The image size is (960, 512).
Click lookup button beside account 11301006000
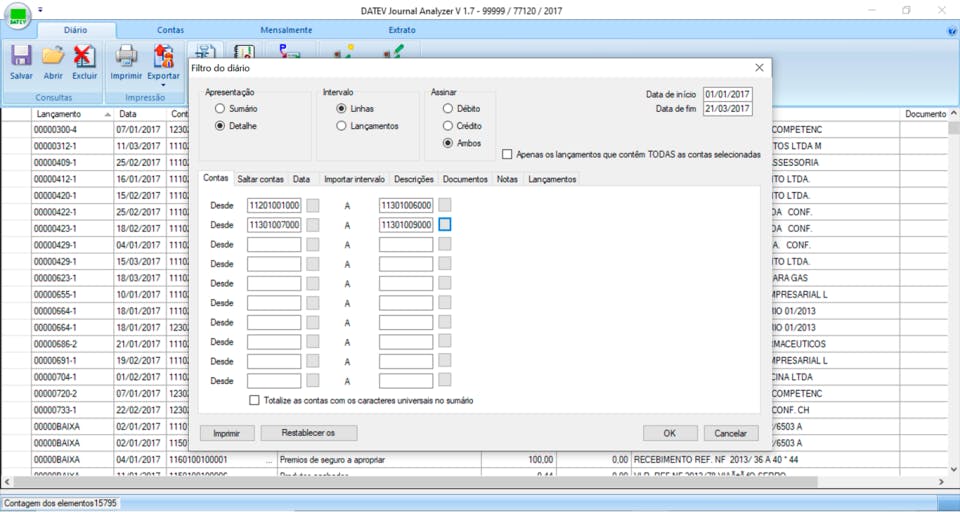(x=445, y=205)
